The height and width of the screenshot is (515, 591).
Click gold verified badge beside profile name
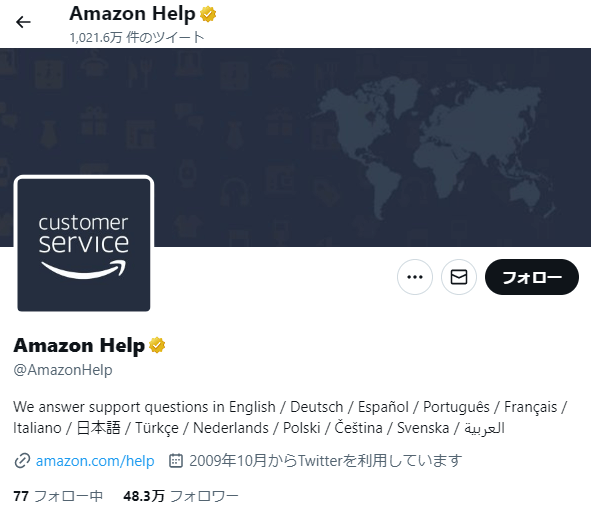point(157,345)
